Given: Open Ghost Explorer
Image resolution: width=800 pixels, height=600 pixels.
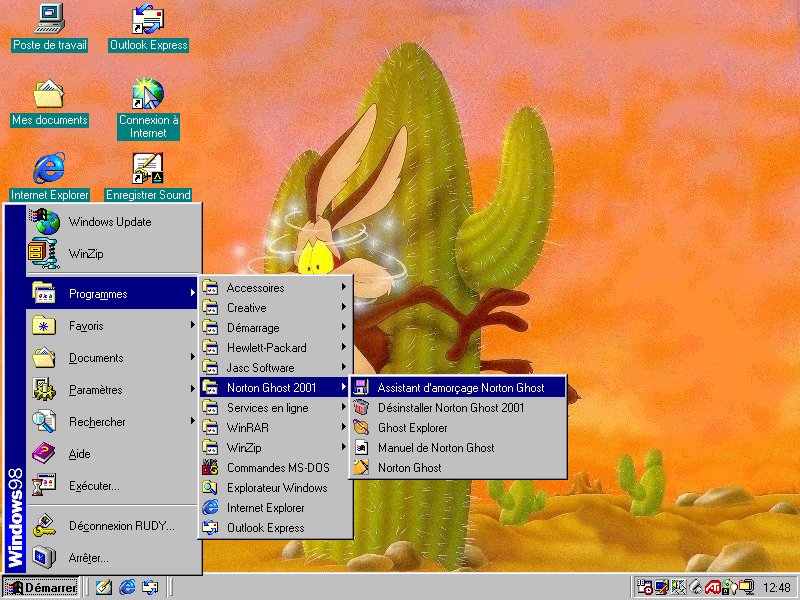Looking at the screenshot, I should (458, 428).
